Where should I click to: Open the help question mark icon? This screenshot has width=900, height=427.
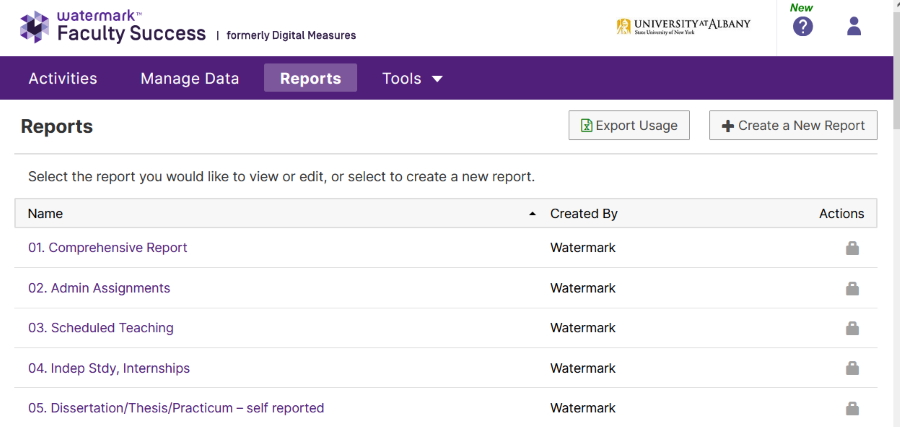click(x=803, y=27)
